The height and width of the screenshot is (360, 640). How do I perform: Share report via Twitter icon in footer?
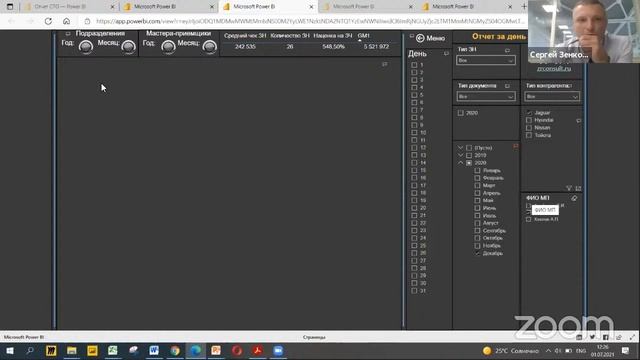[592, 337]
